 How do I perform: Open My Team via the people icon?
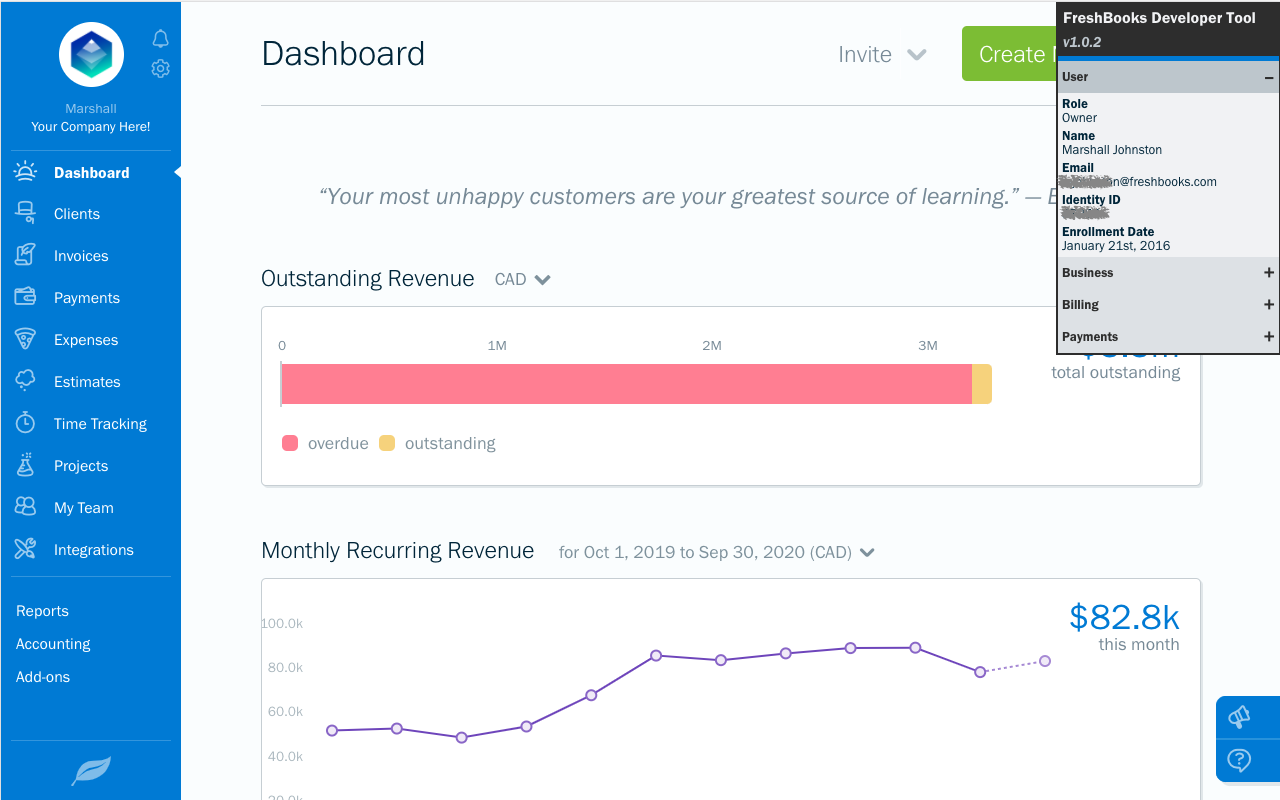(x=26, y=507)
